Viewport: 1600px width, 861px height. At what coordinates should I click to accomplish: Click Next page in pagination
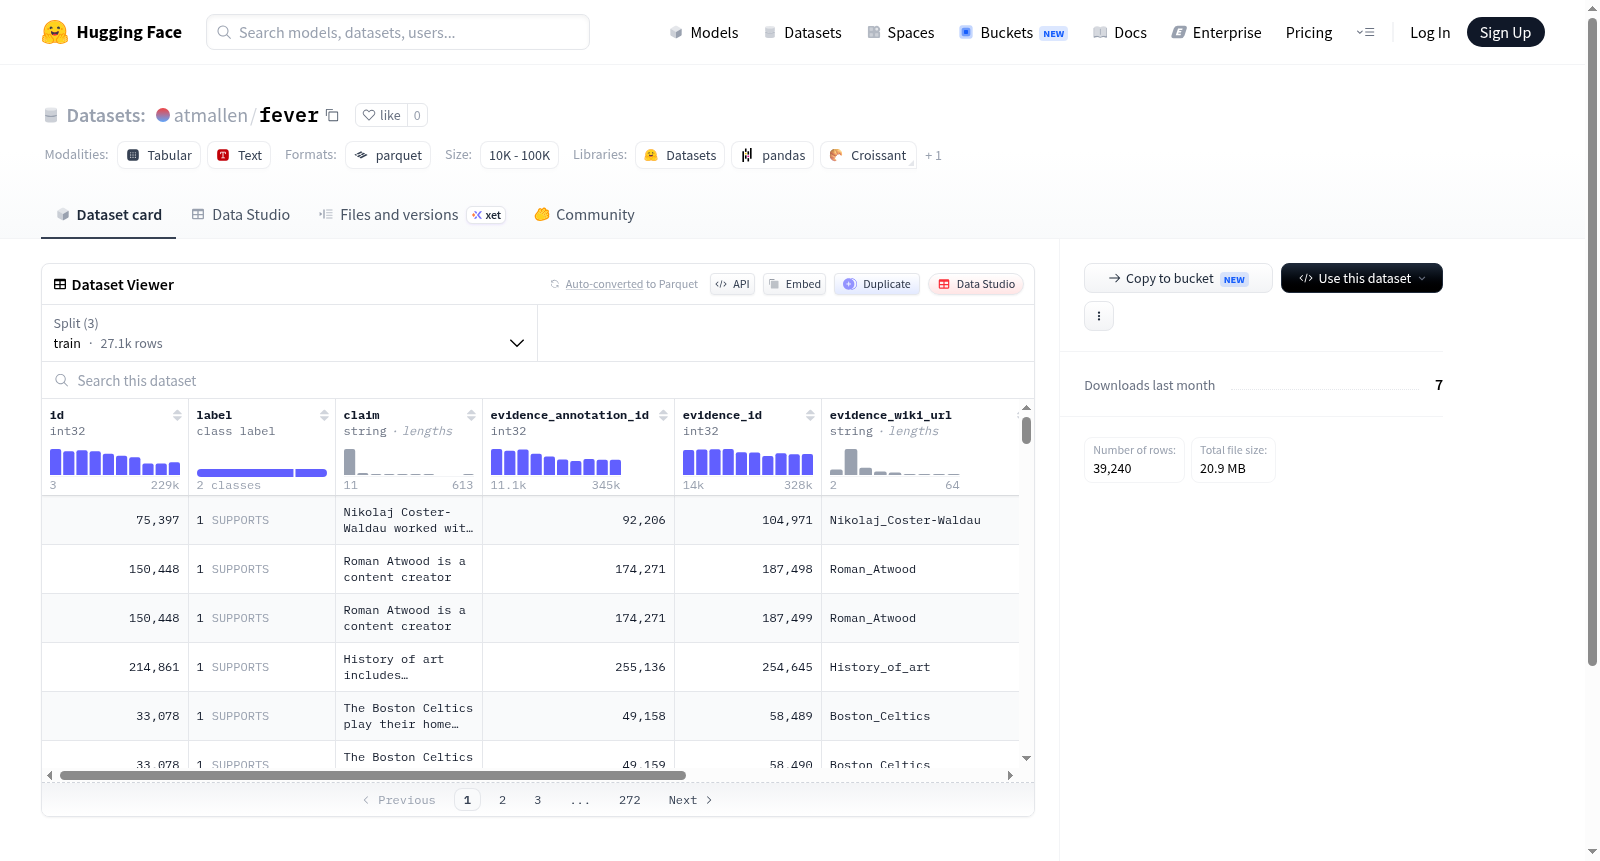[x=690, y=800]
